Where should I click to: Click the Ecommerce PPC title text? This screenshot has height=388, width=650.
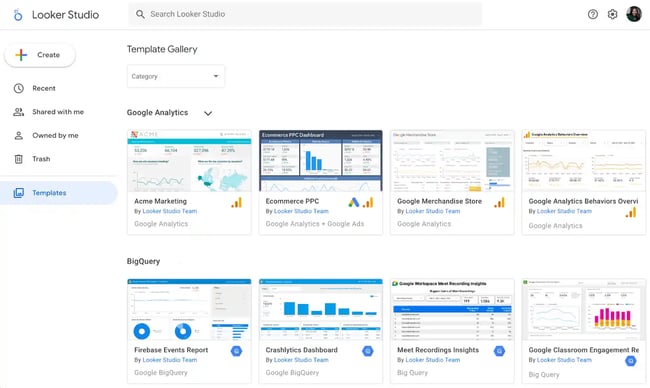292,201
